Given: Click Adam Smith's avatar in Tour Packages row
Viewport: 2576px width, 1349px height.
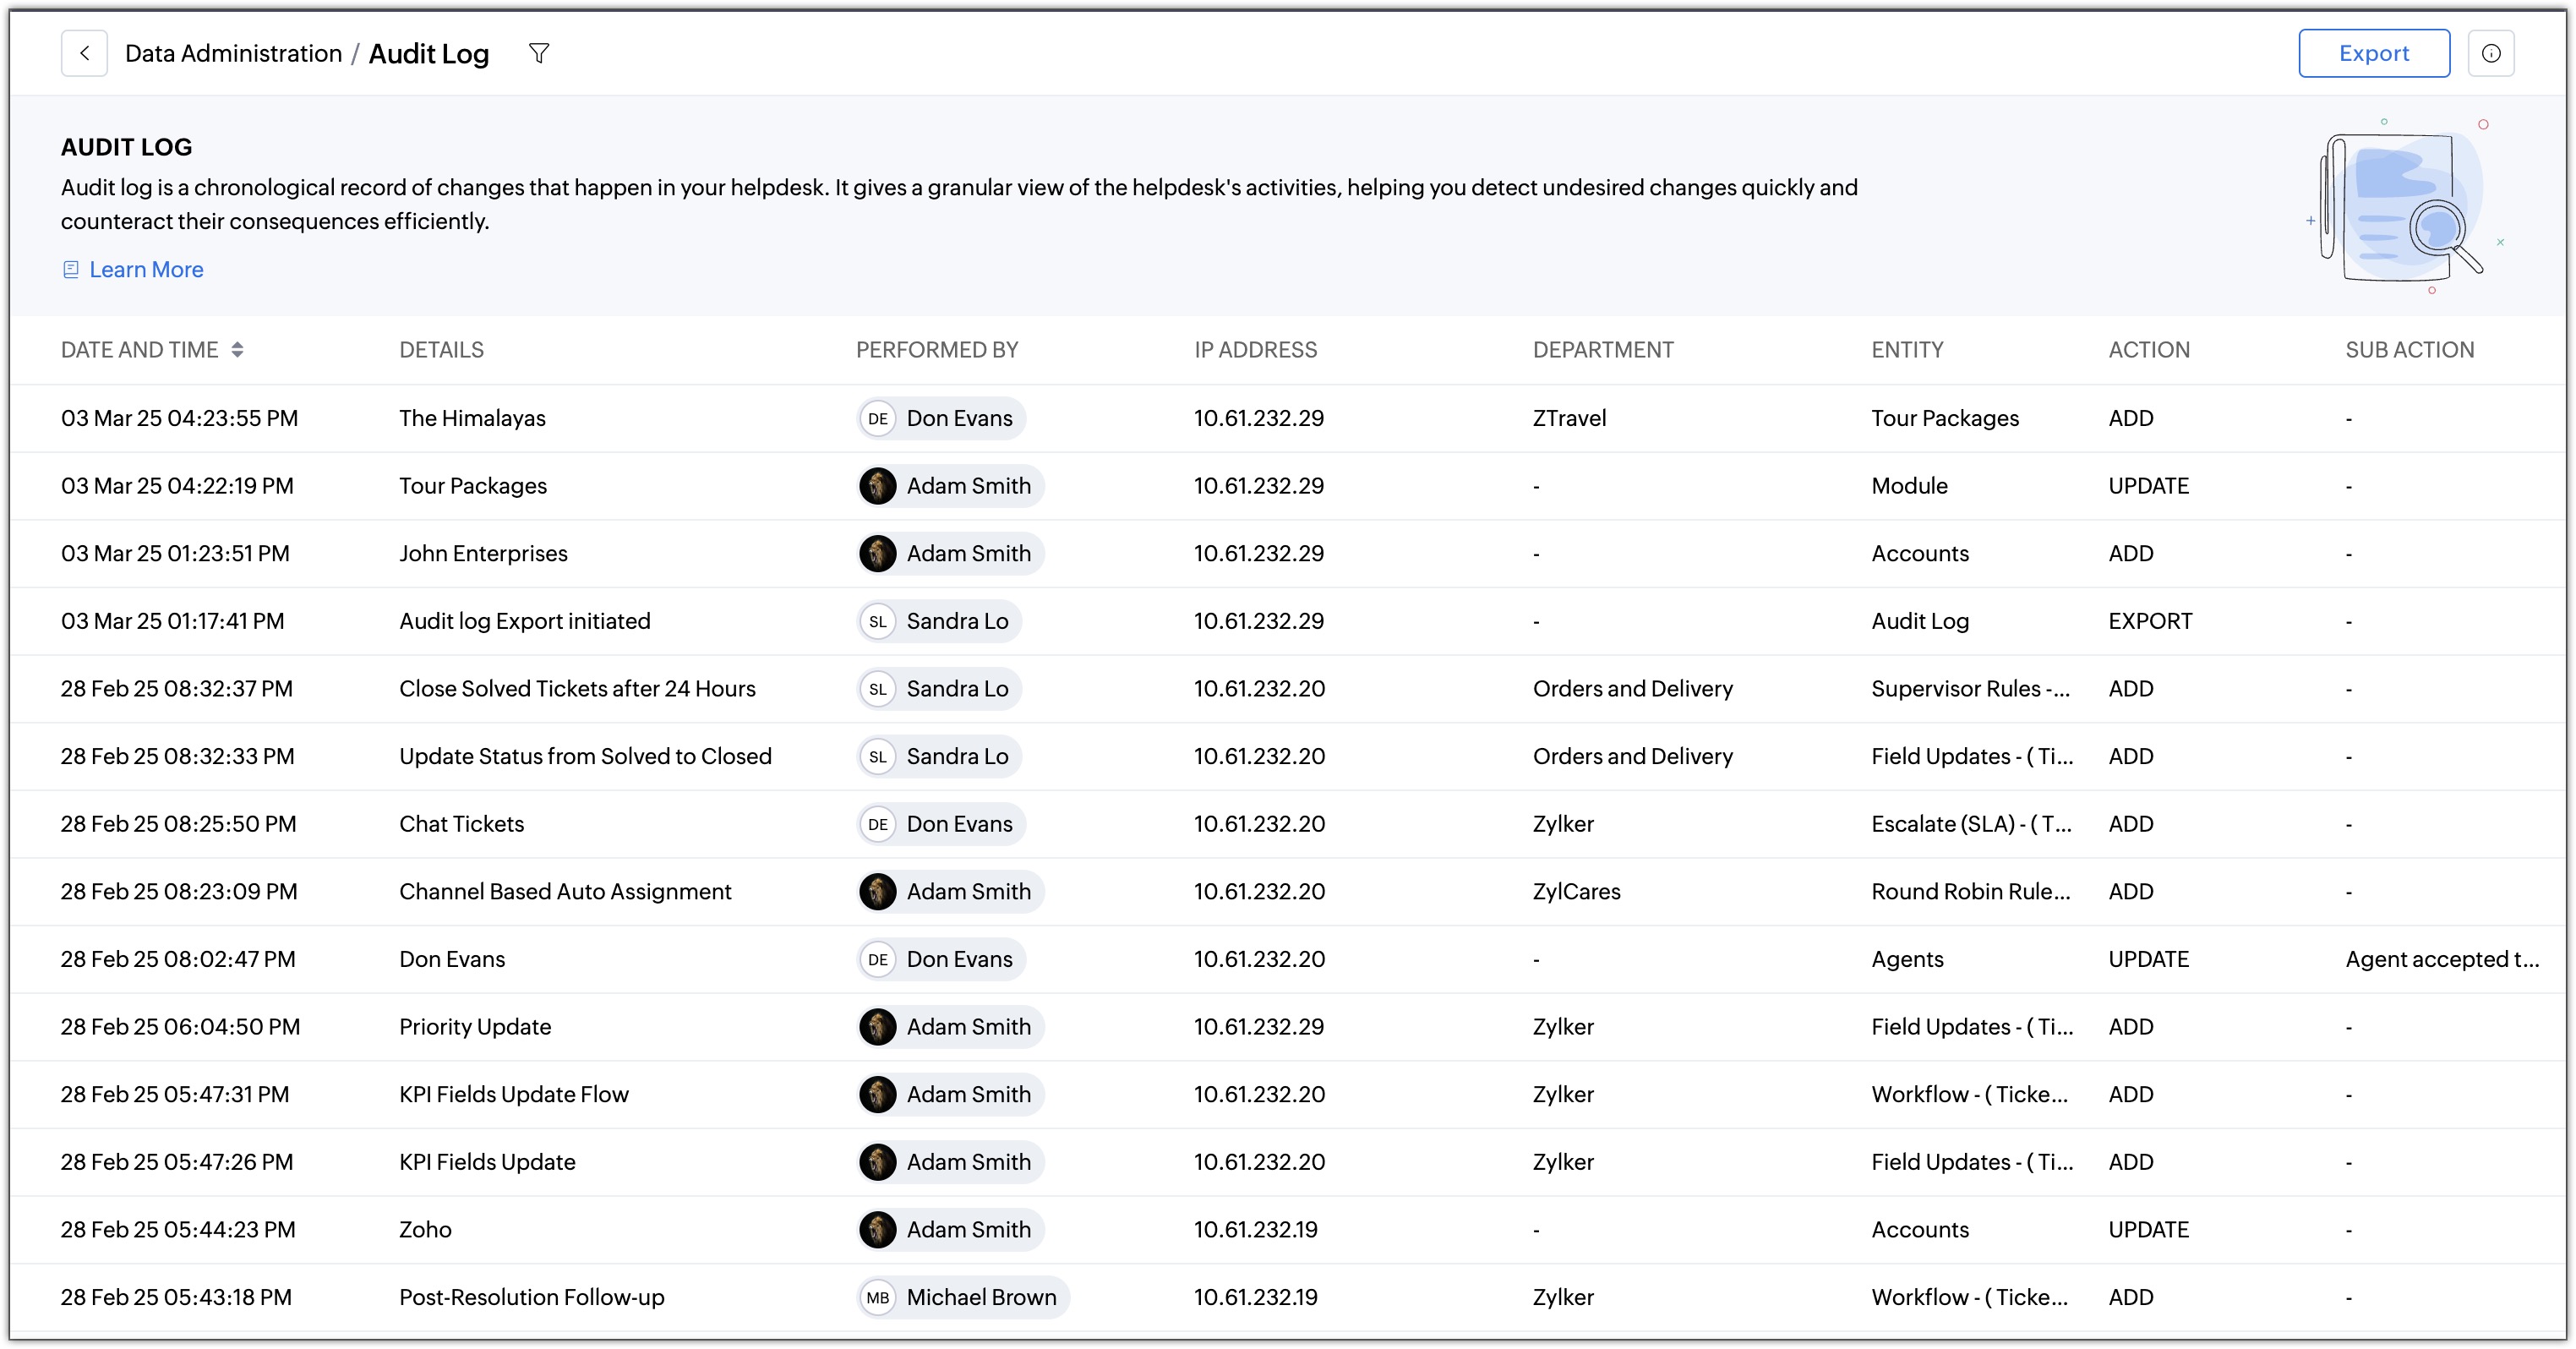Looking at the screenshot, I should pyautogui.click(x=877, y=486).
